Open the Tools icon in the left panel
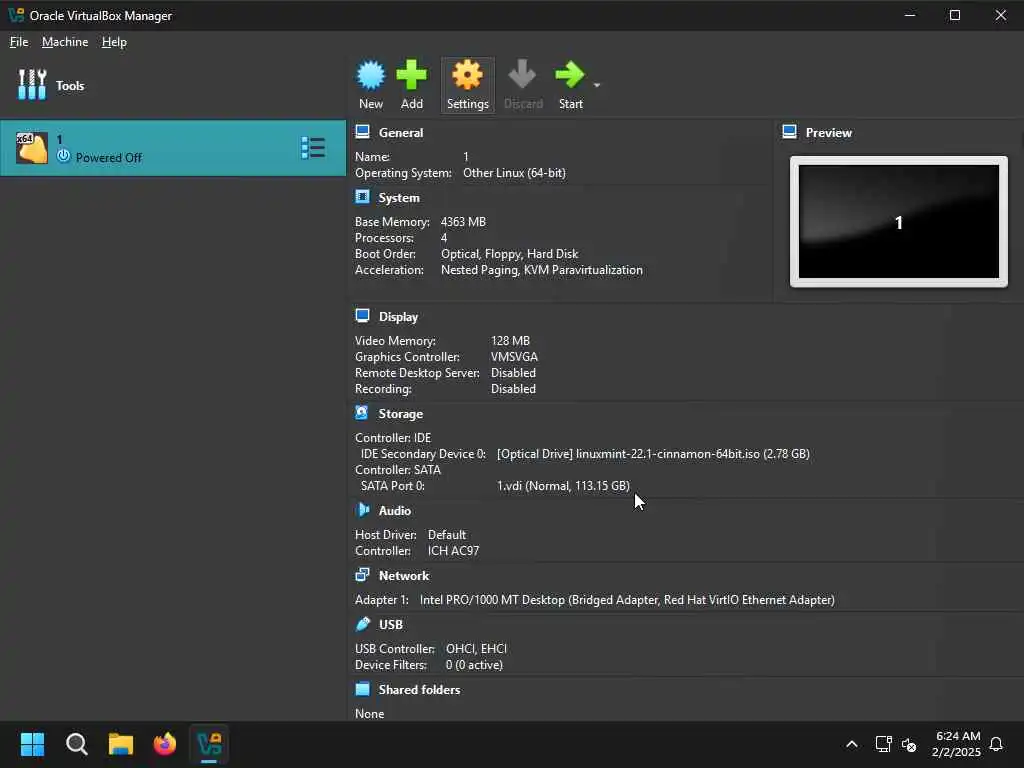This screenshot has width=1024, height=768. tap(31, 85)
